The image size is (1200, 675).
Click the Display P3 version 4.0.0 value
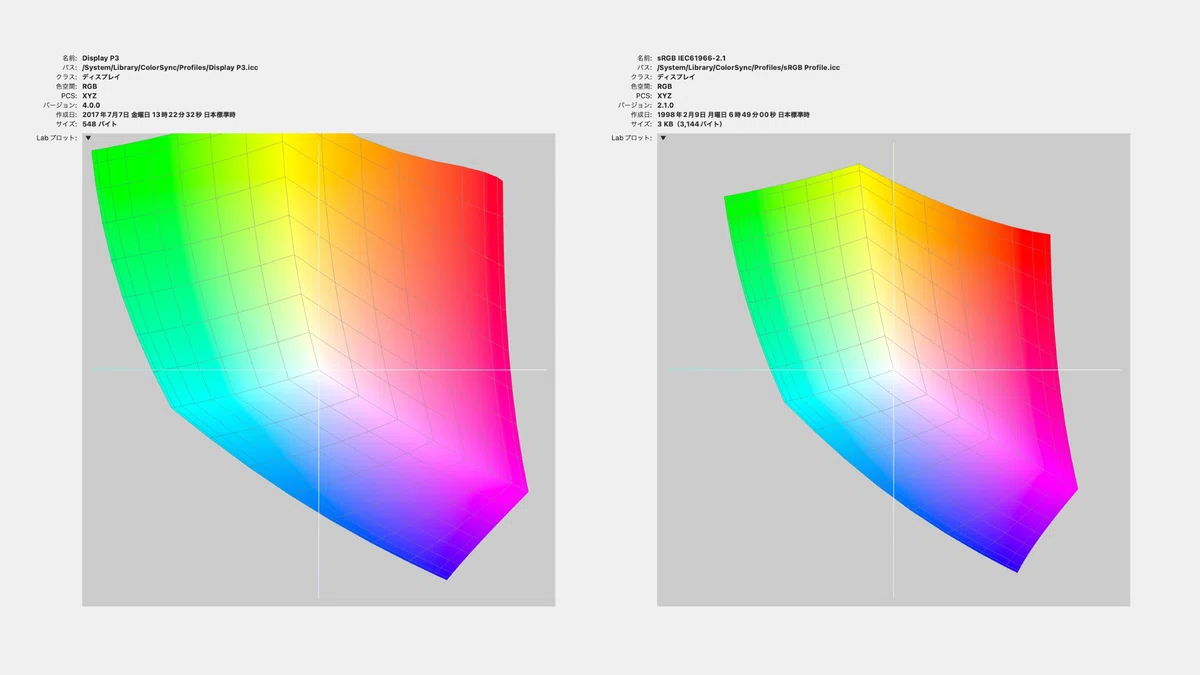click(x=90, y=105)
